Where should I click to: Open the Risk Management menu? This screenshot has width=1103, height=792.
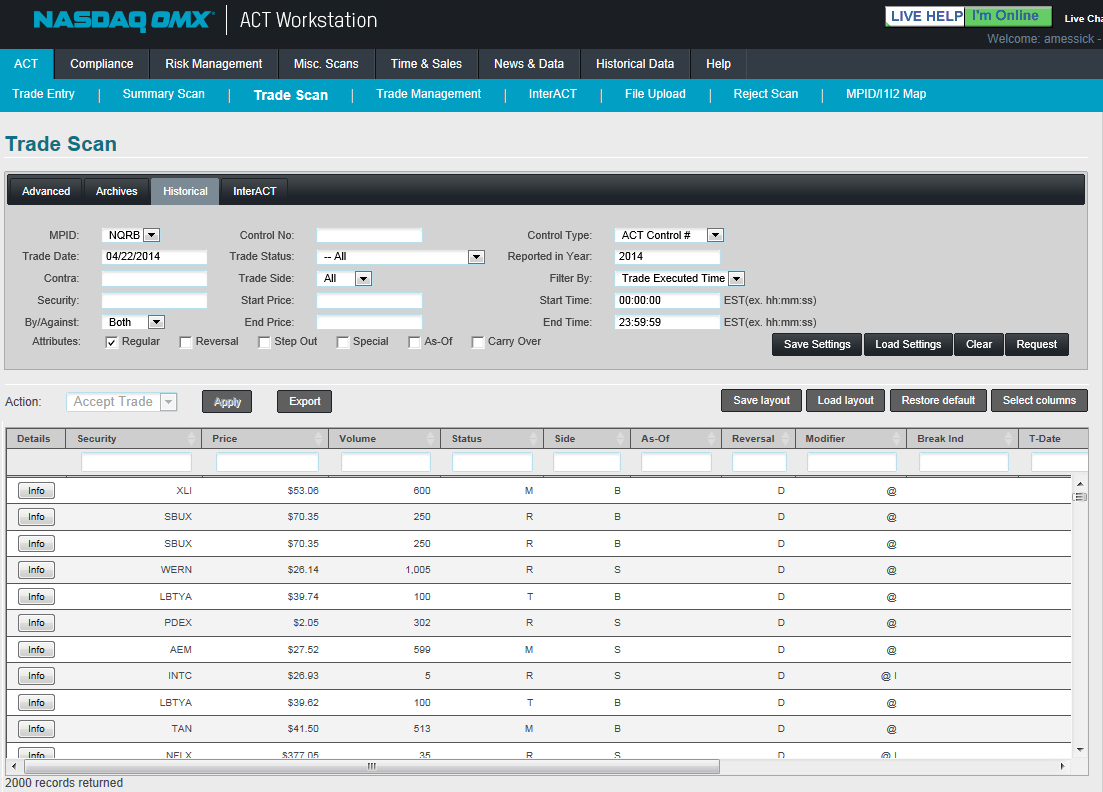(214, 64)
